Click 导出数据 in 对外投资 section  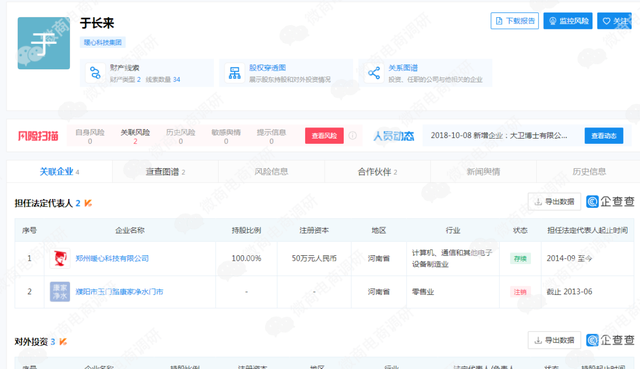554,340
